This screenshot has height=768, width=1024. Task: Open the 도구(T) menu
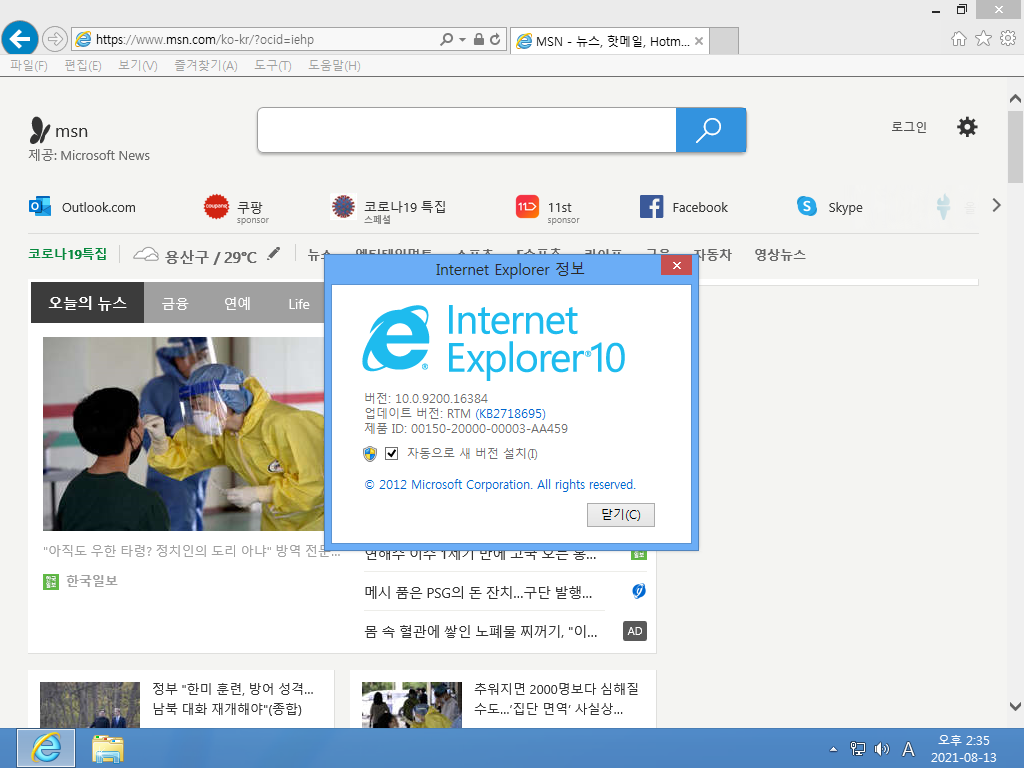(272, 65)
